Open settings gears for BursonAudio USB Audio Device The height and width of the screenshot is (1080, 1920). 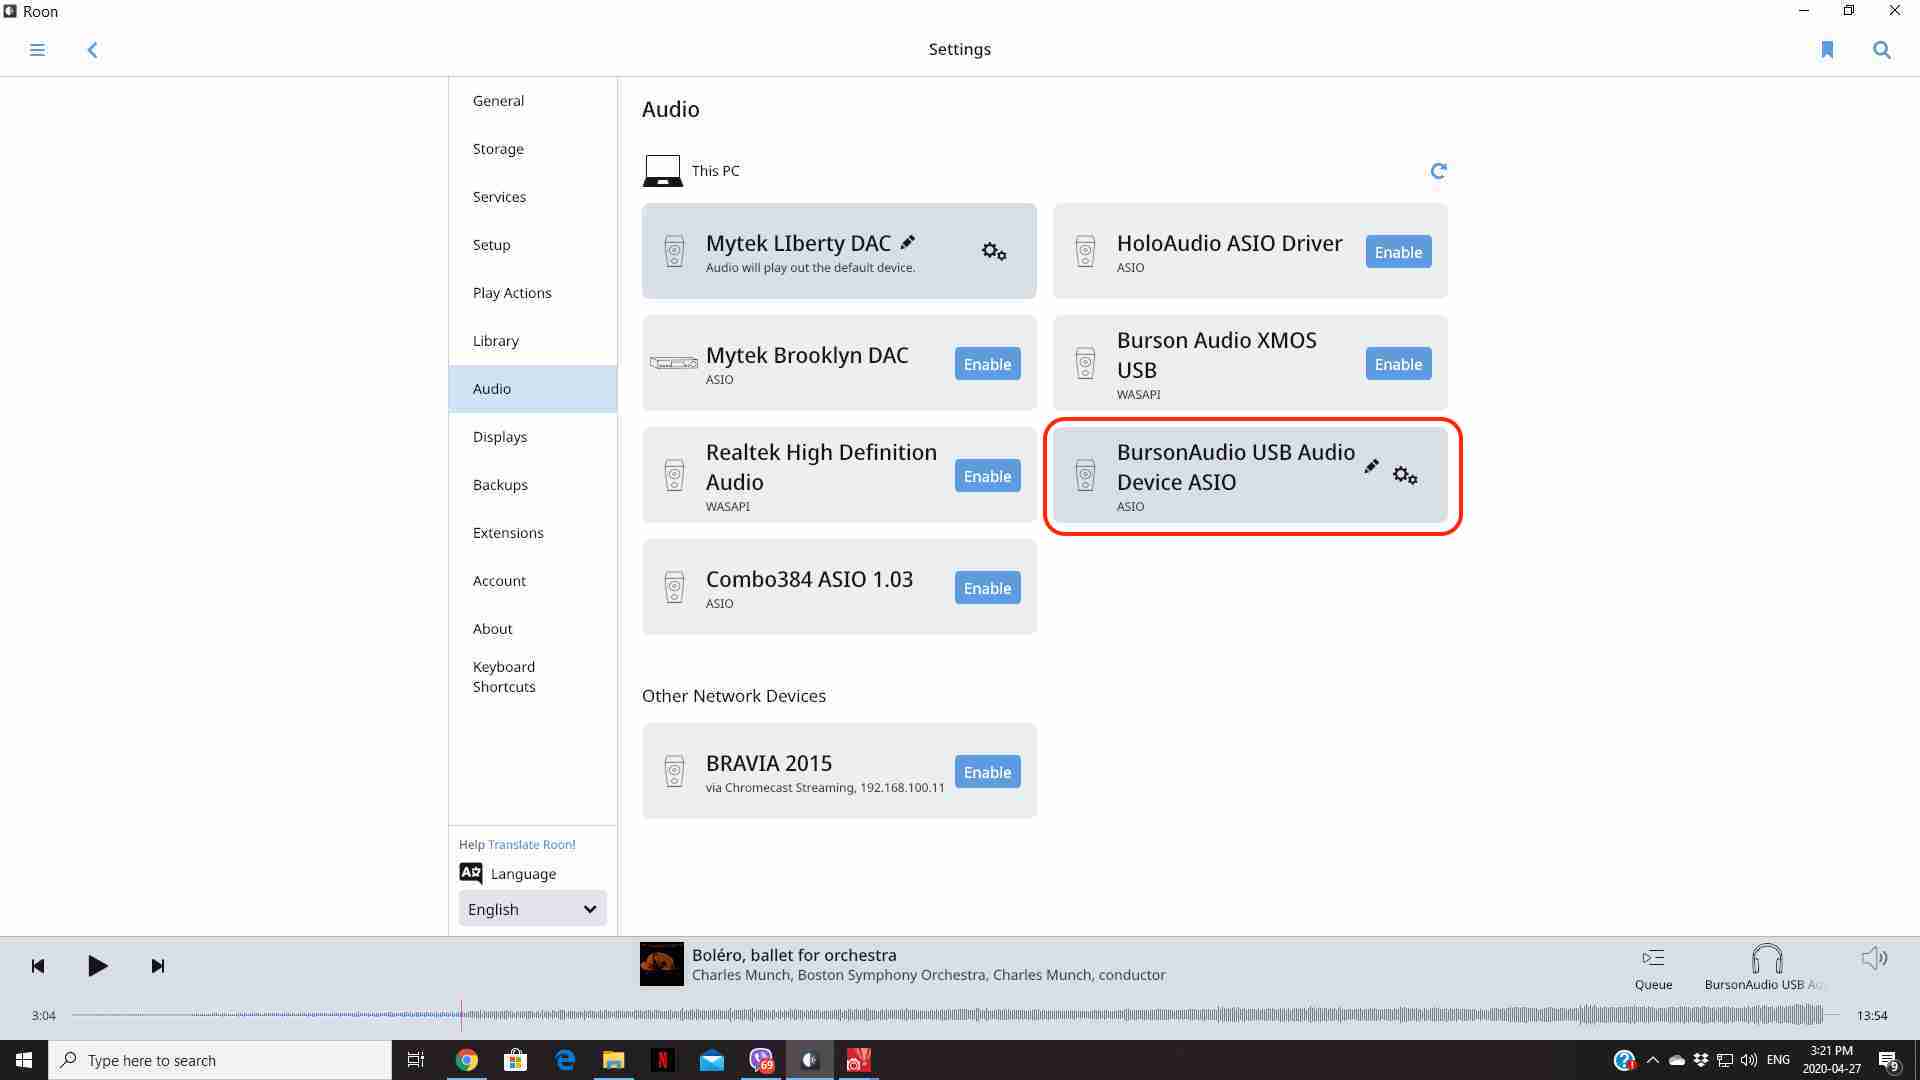(x=1405, y=475)
